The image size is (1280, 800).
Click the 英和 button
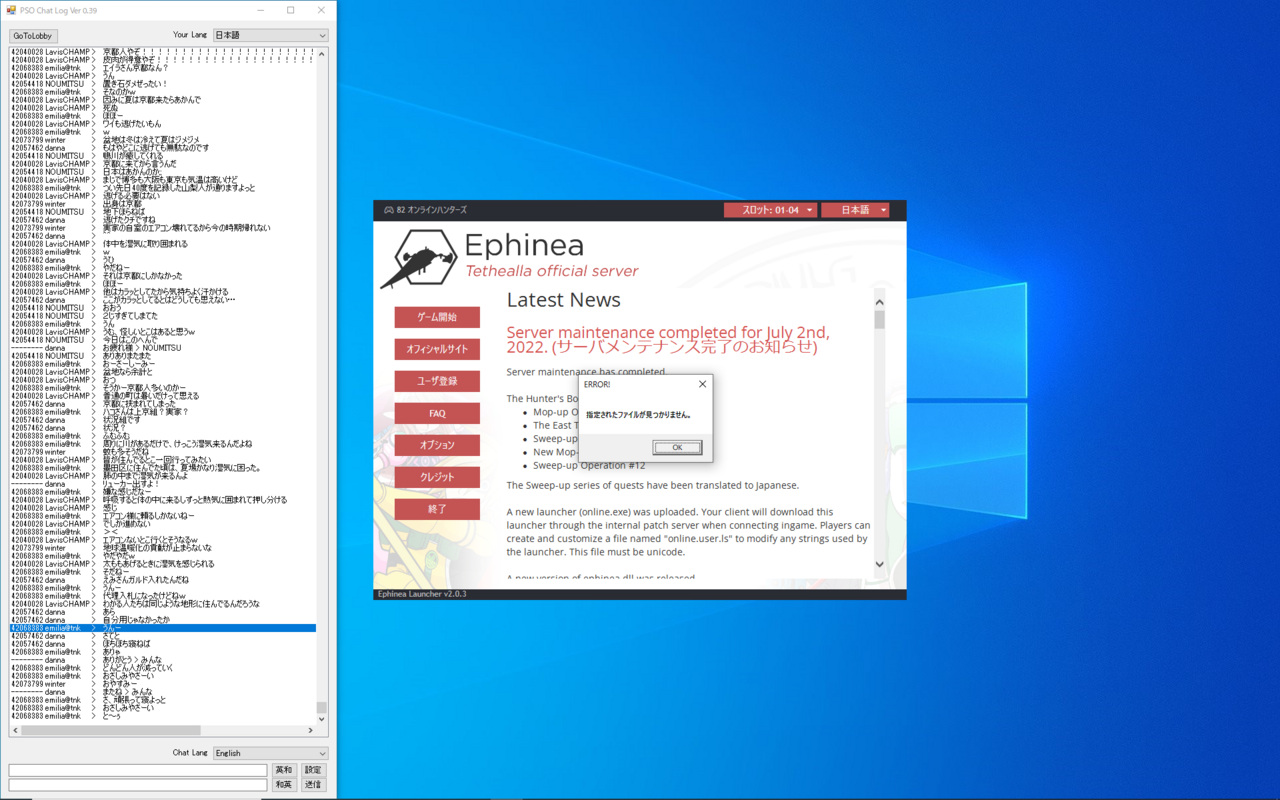point(284,770)
